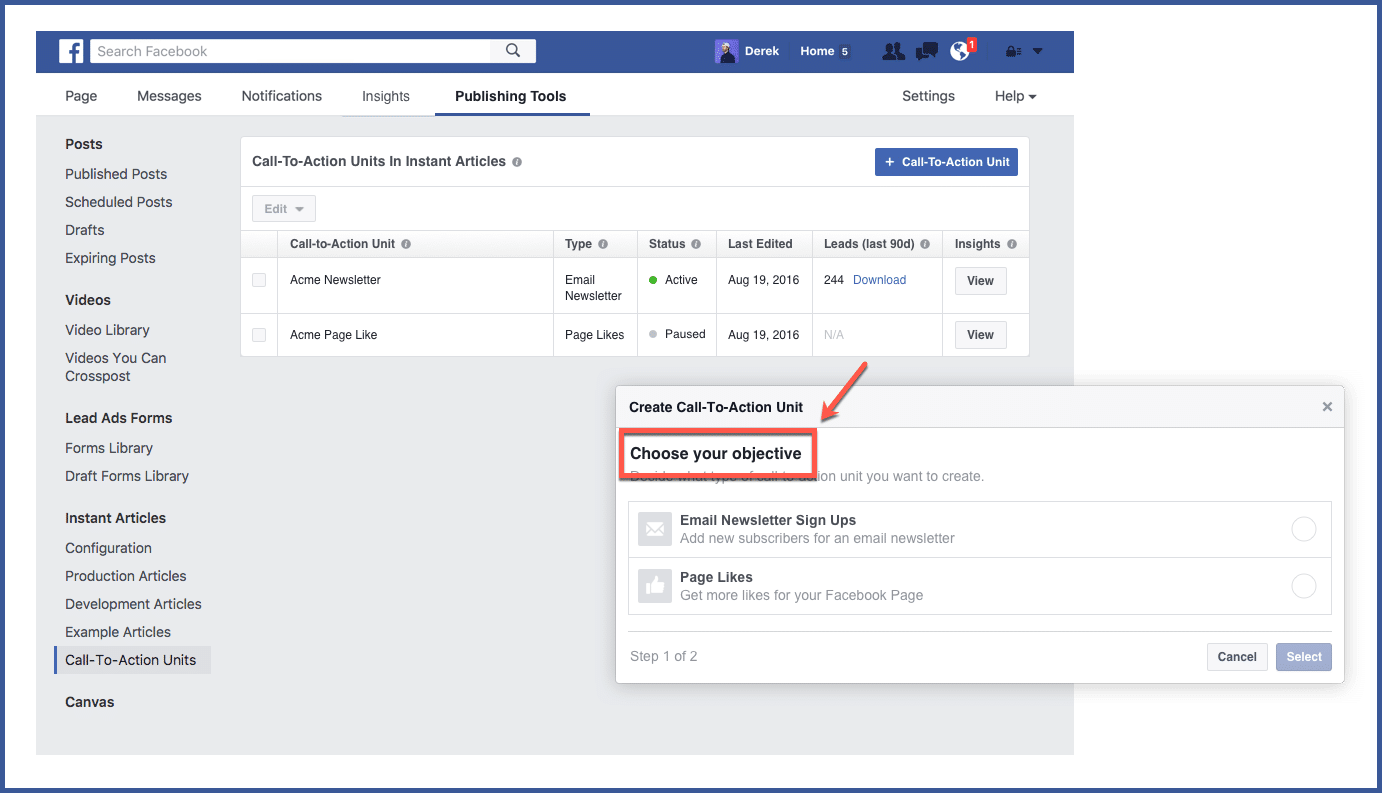
Task: Switch to the Page tab
Action: tap(81, 96)
